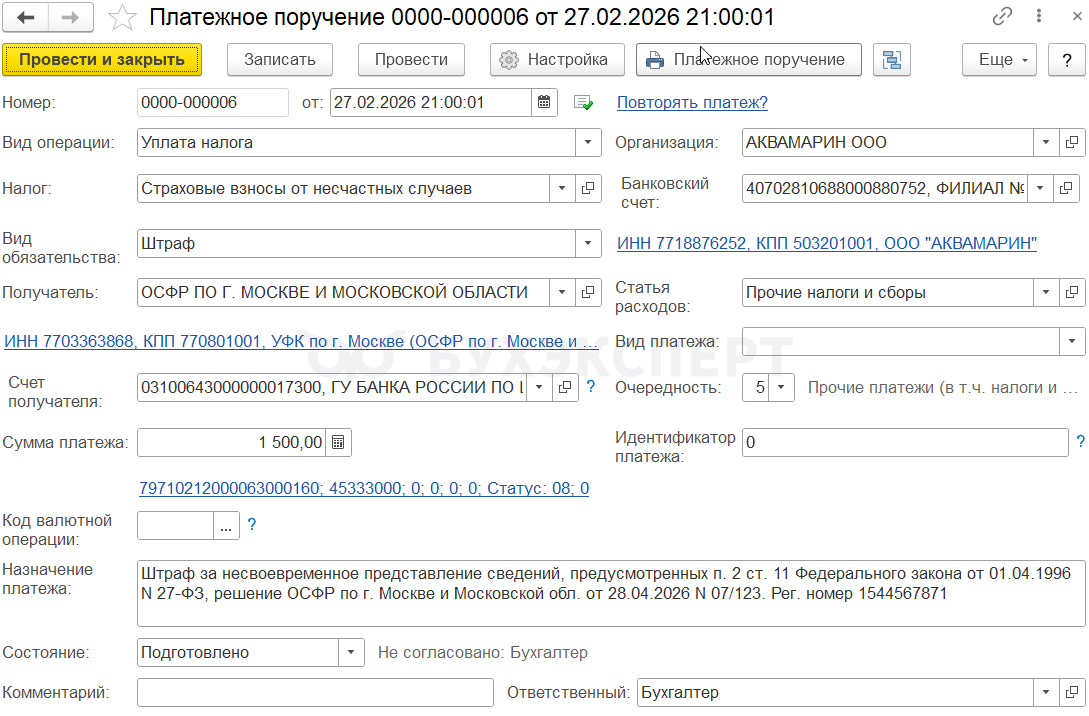Go back with the left arrow button

pyautogui.click(x=26, y=17)
